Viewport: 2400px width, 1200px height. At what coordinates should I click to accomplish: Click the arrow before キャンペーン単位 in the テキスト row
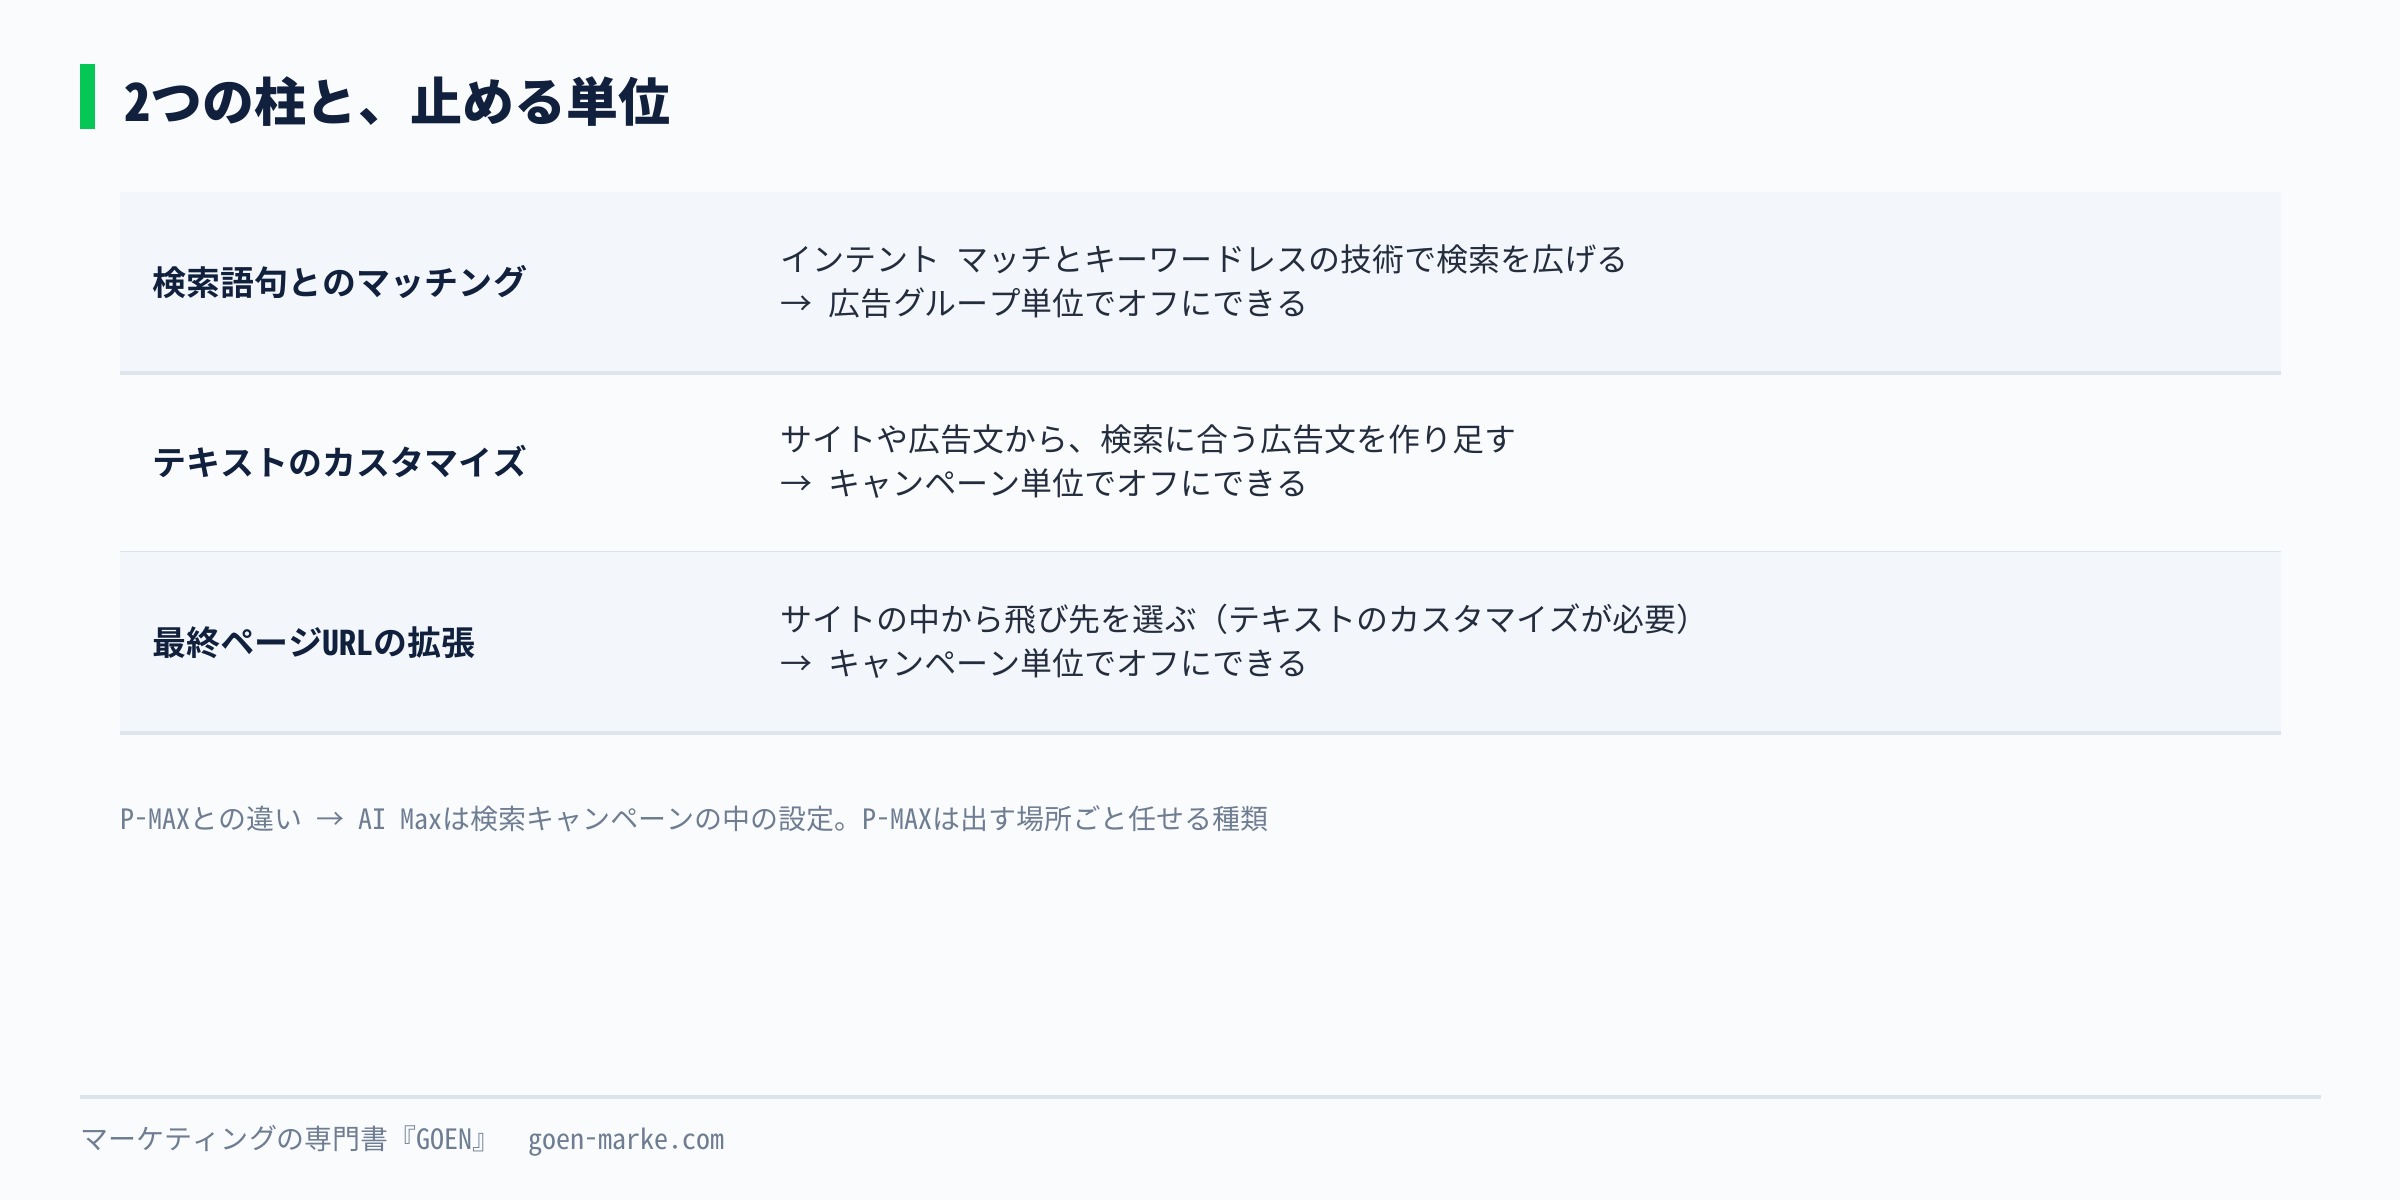click(x=796, y=483)
